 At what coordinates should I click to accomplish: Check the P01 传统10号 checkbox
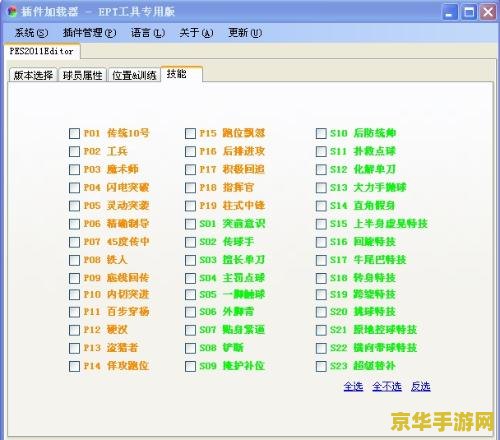74,133
